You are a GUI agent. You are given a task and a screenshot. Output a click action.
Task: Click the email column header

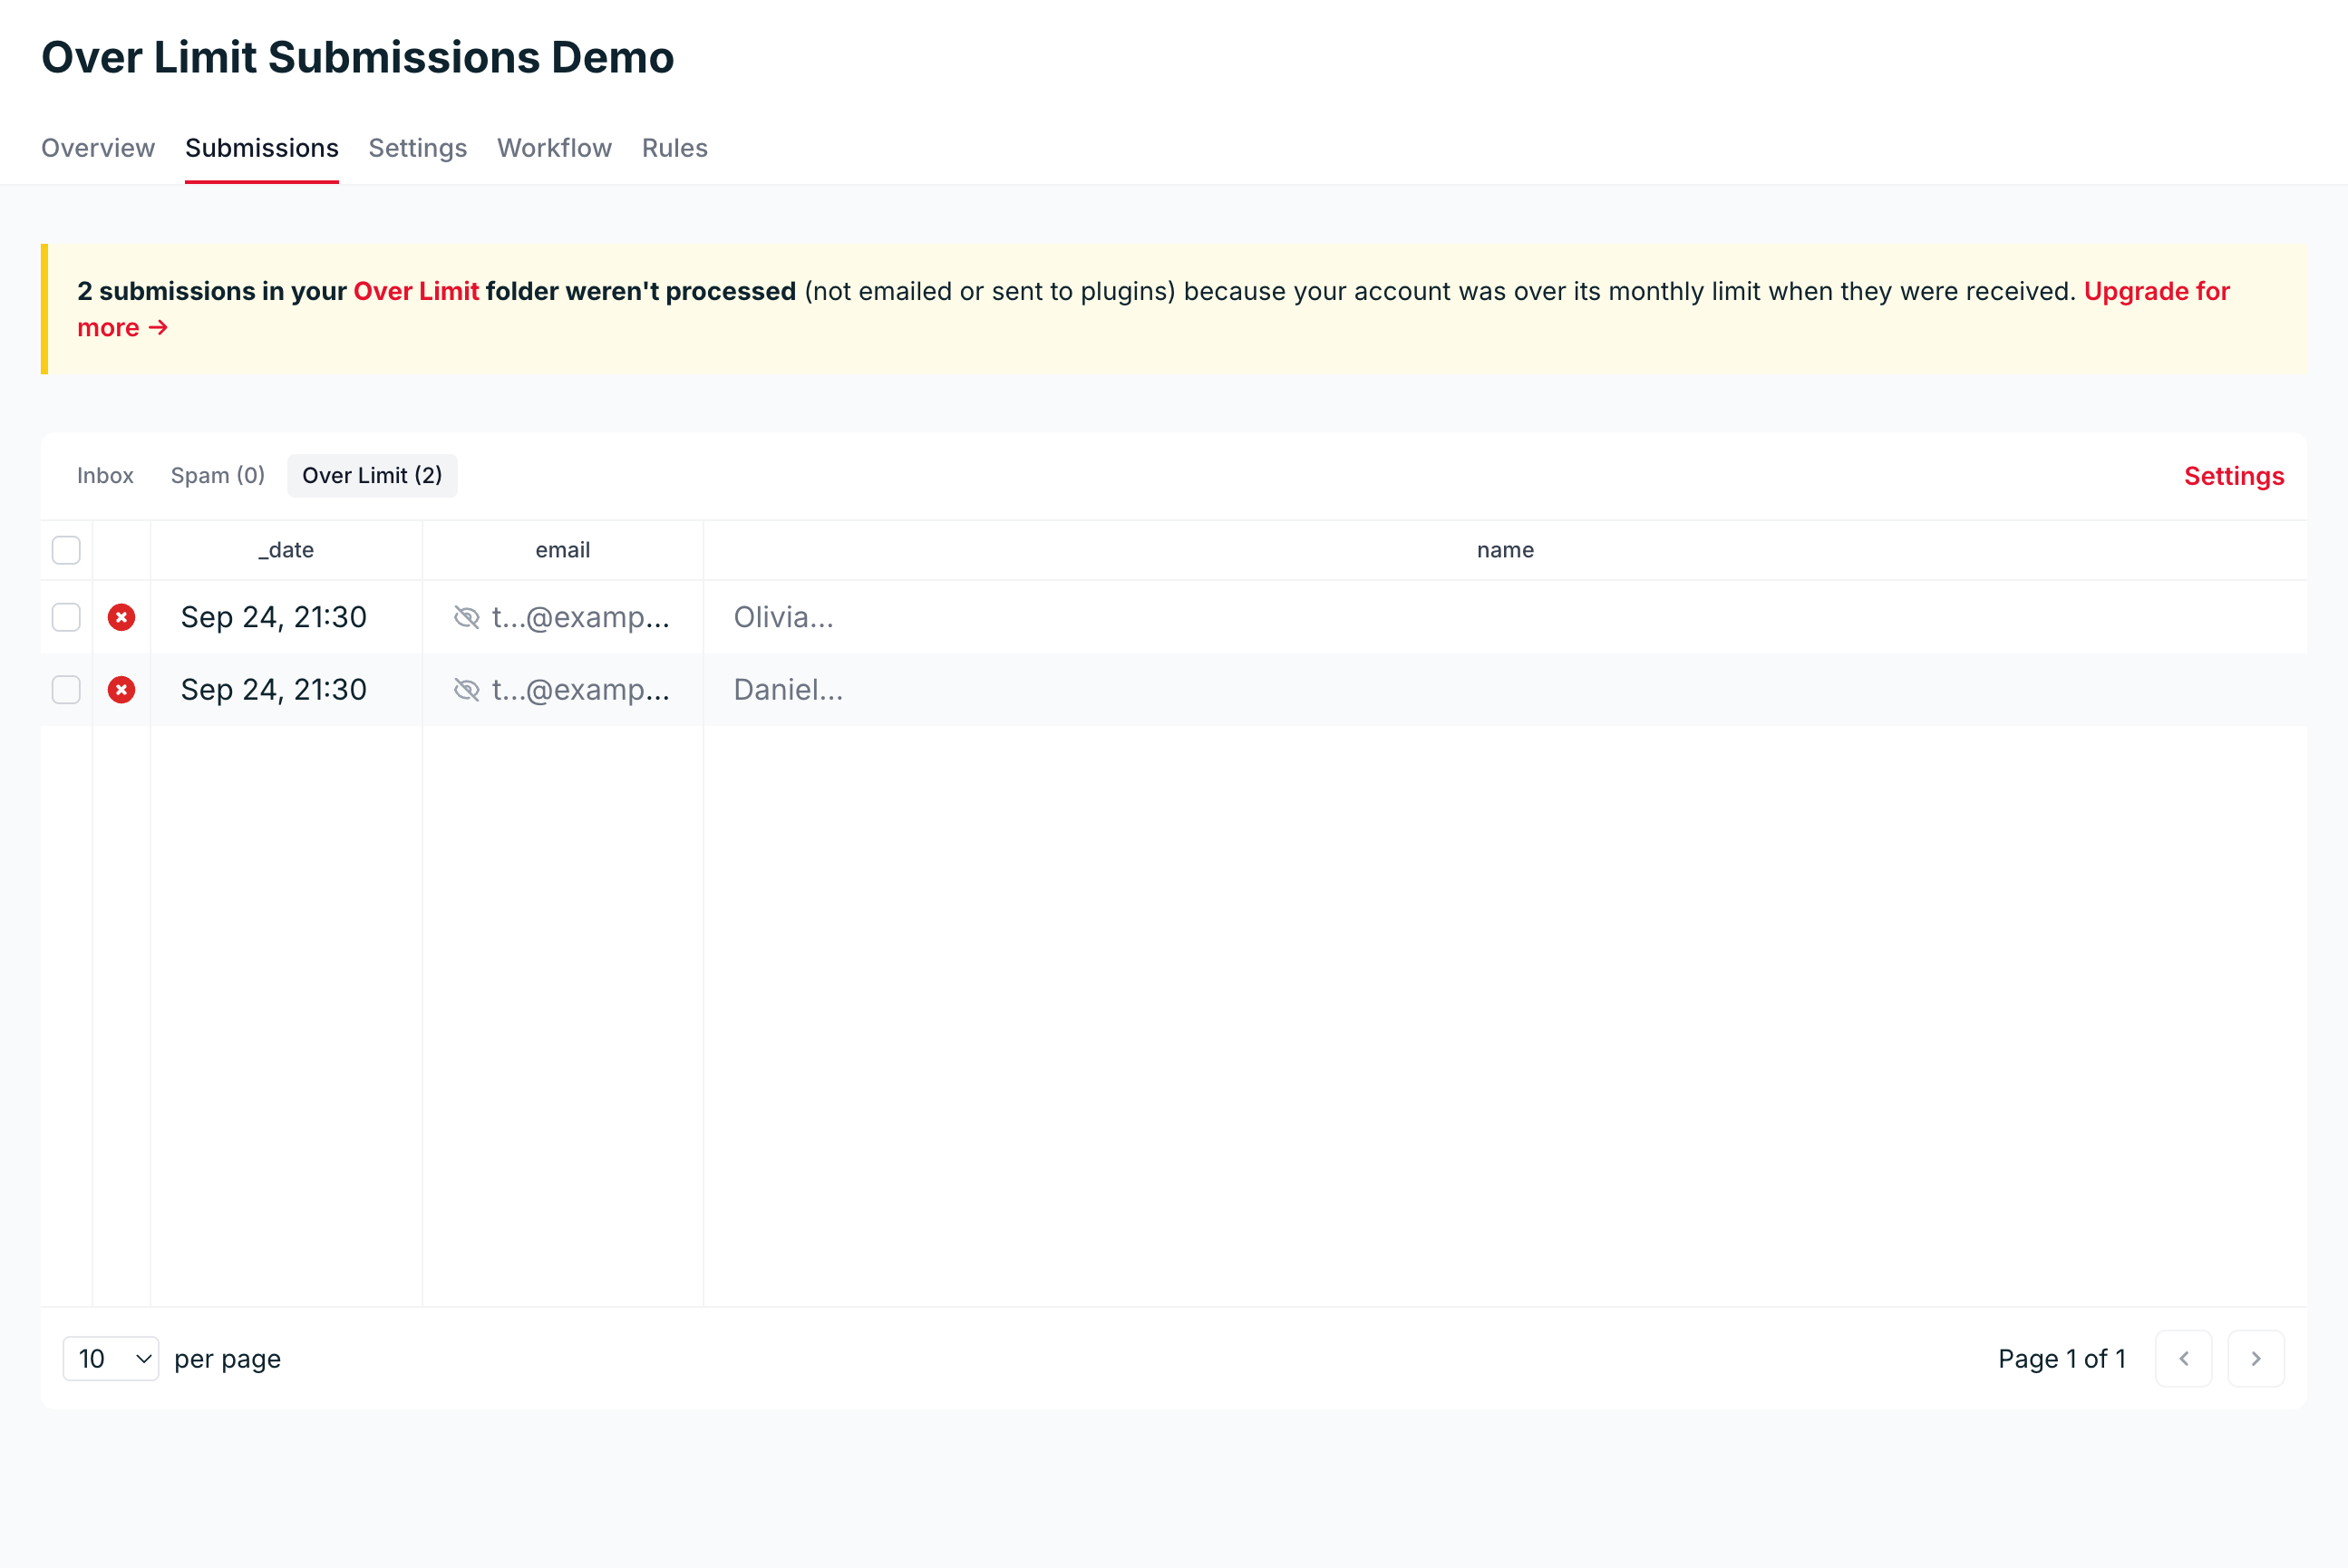click(563, 550)
